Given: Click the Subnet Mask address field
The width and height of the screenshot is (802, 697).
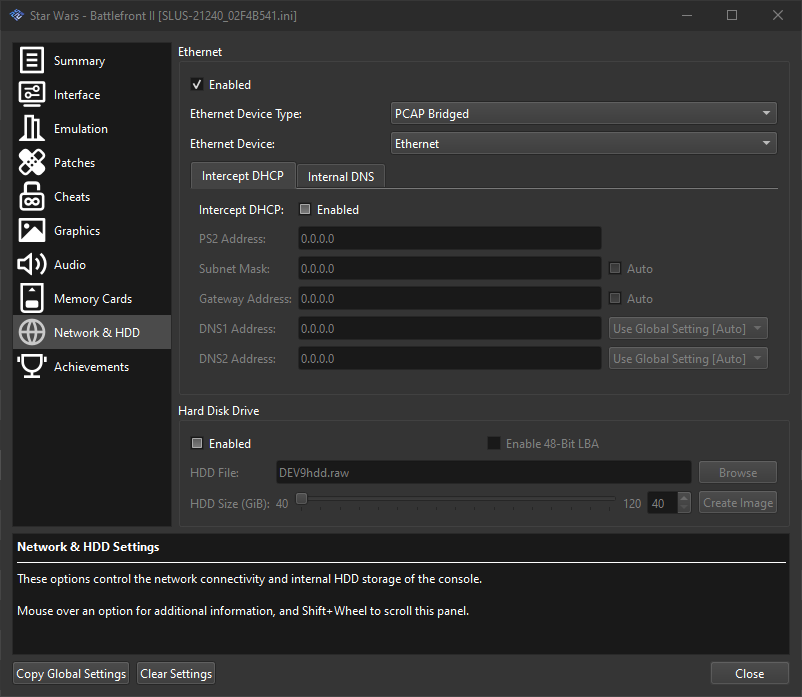Looking at the screenshot, I should click(450, 268).
